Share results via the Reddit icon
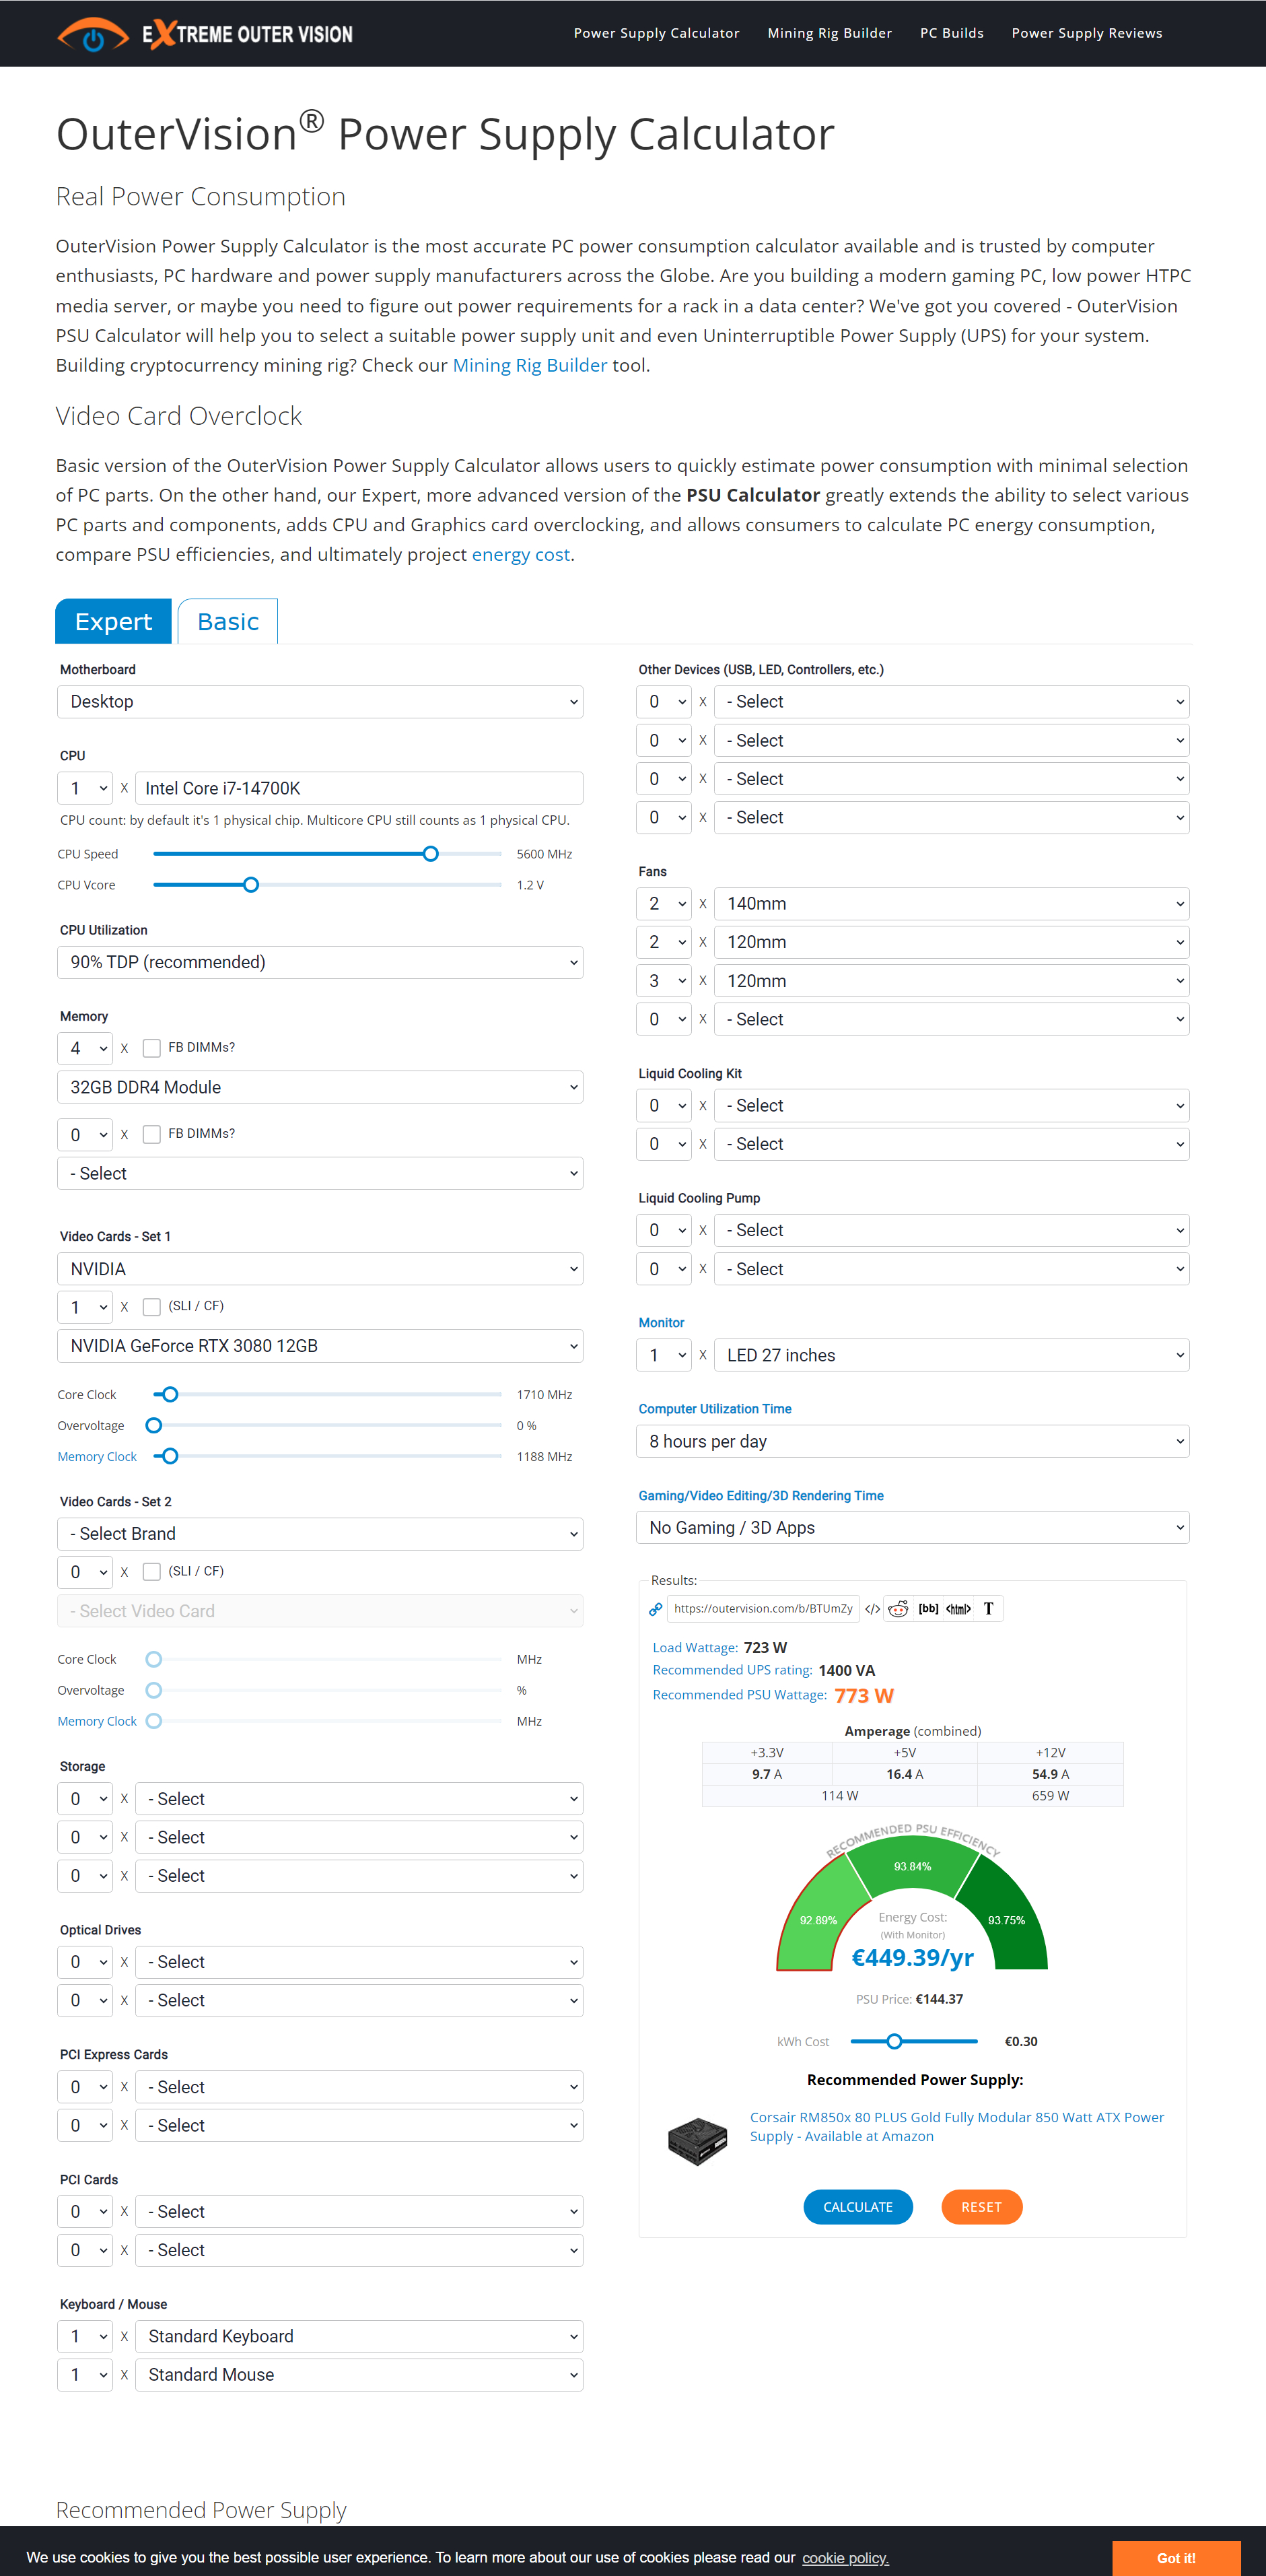This screenshot has width=1266, height=2576. click(x=899, y=1608)
